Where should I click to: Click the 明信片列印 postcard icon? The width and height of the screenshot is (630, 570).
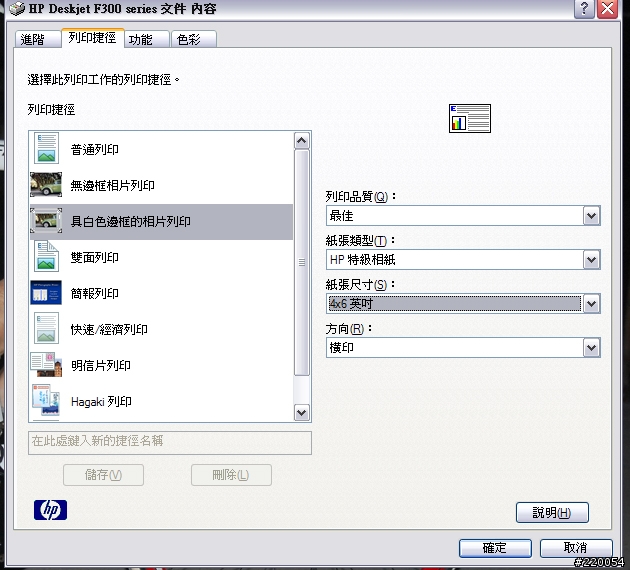46,365
